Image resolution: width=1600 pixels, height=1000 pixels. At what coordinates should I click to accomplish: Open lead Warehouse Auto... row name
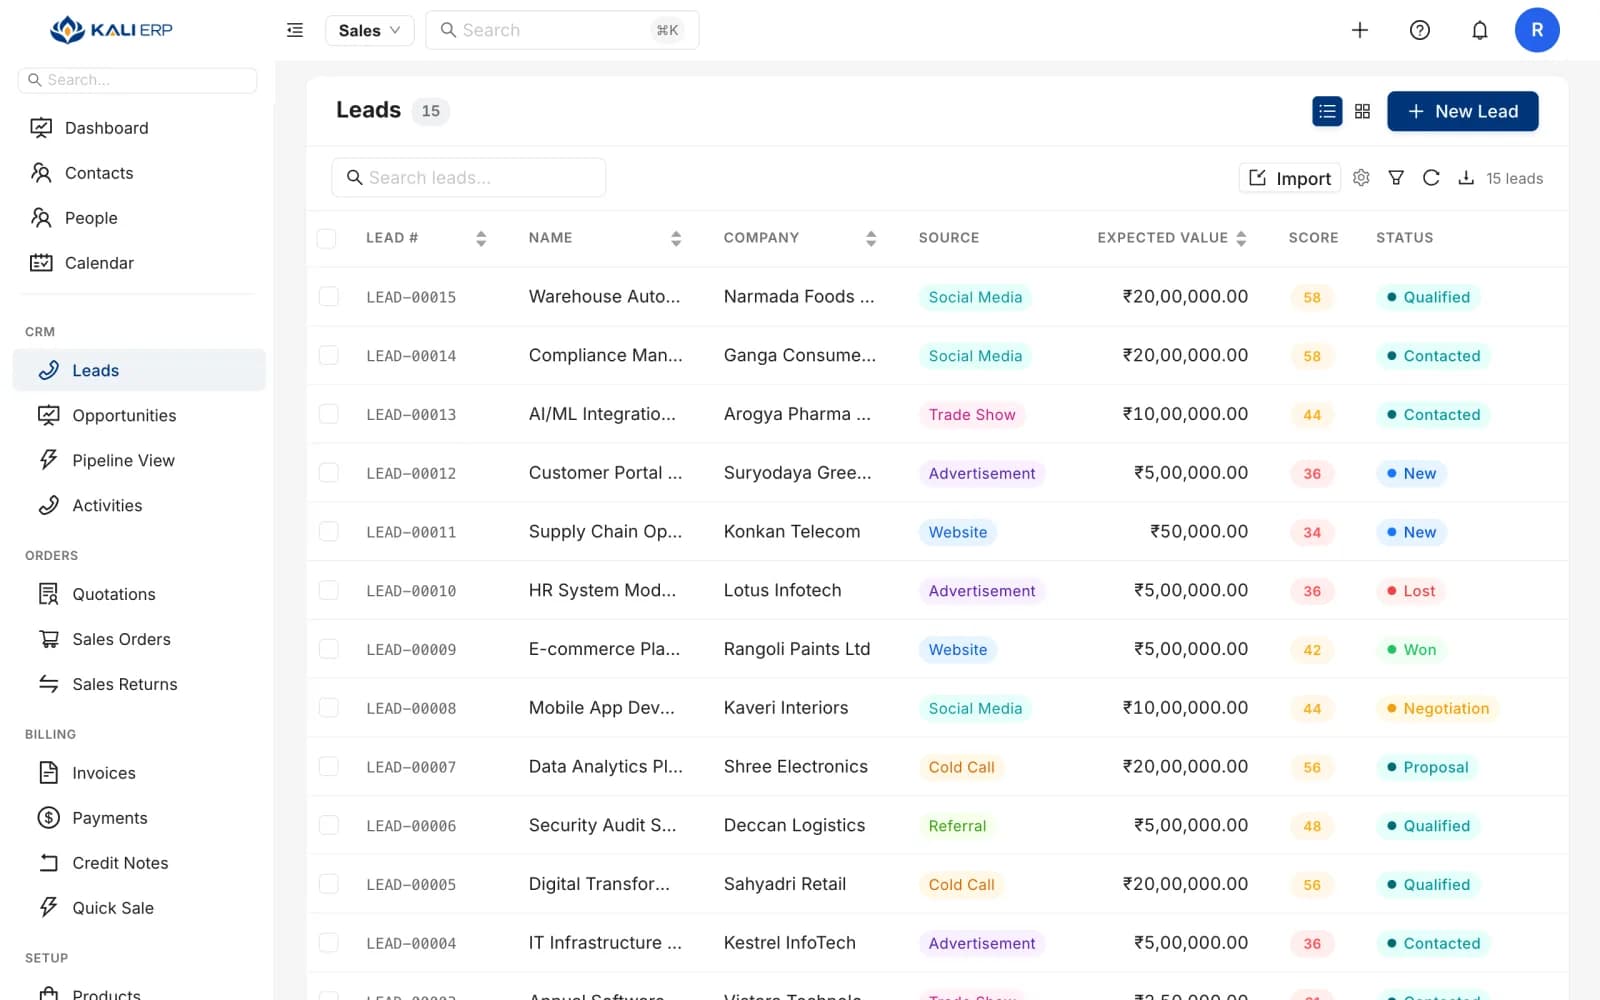[x=604, y=297]
